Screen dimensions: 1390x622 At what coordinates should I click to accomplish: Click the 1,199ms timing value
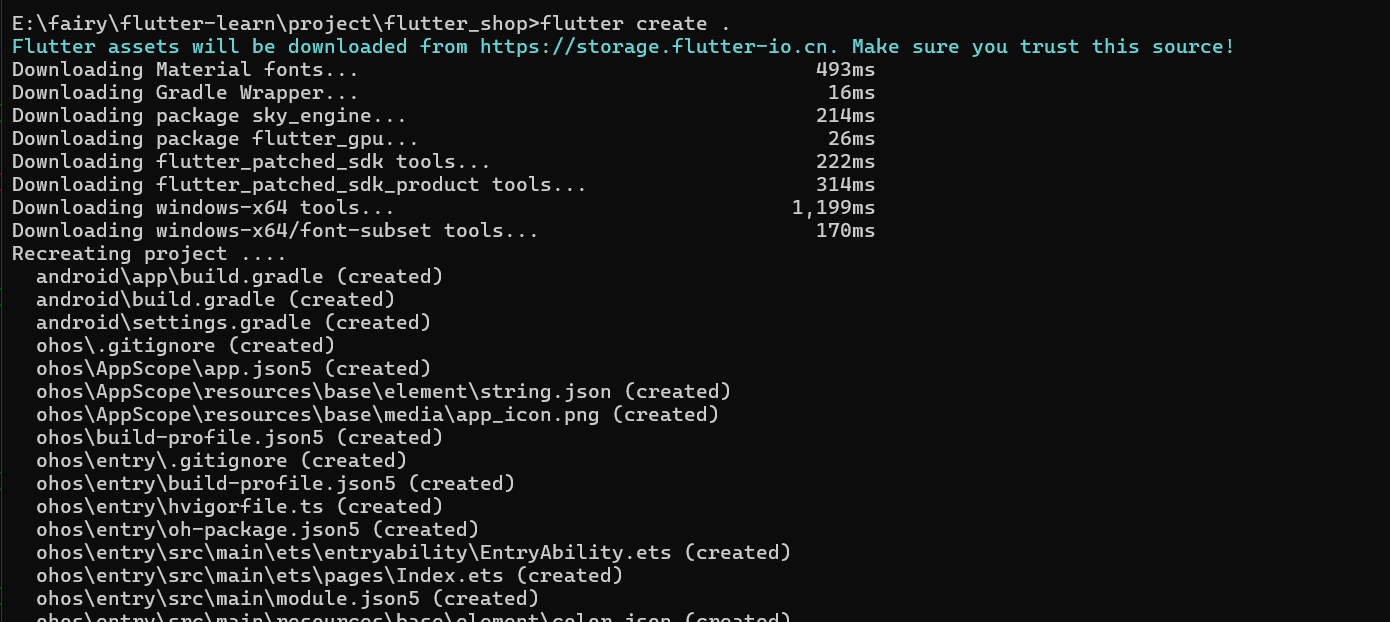(x=833, y=207)
